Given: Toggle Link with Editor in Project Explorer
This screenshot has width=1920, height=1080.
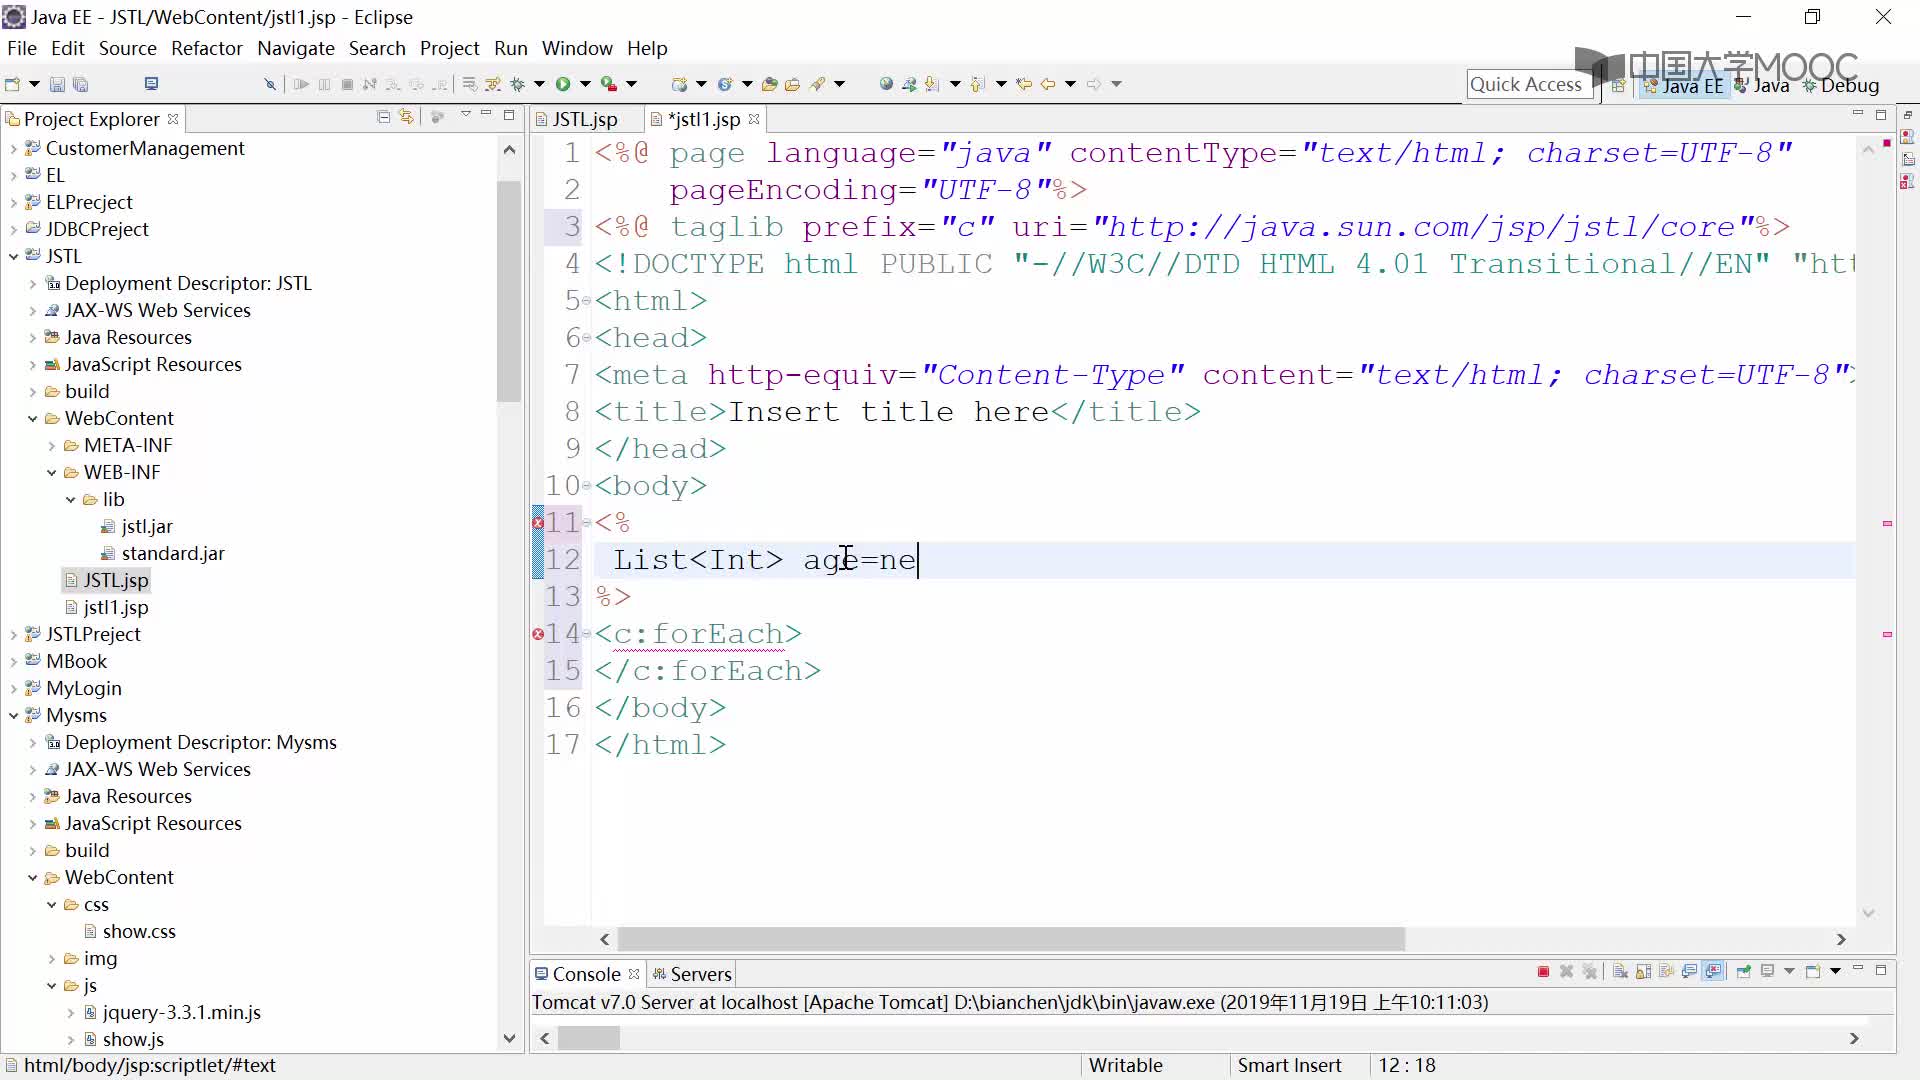Looking at the screenshot, I should (x=406, y=117).
